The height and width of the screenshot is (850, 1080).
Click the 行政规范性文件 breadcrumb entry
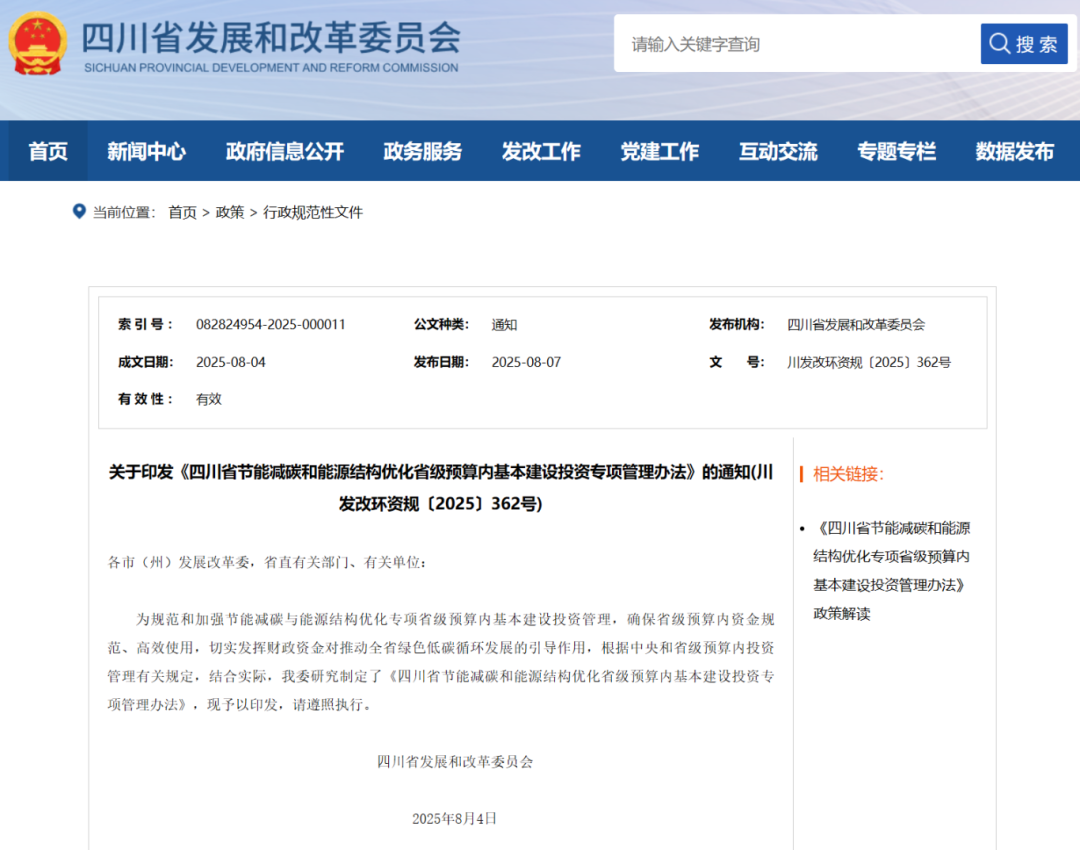coord(313,211)
